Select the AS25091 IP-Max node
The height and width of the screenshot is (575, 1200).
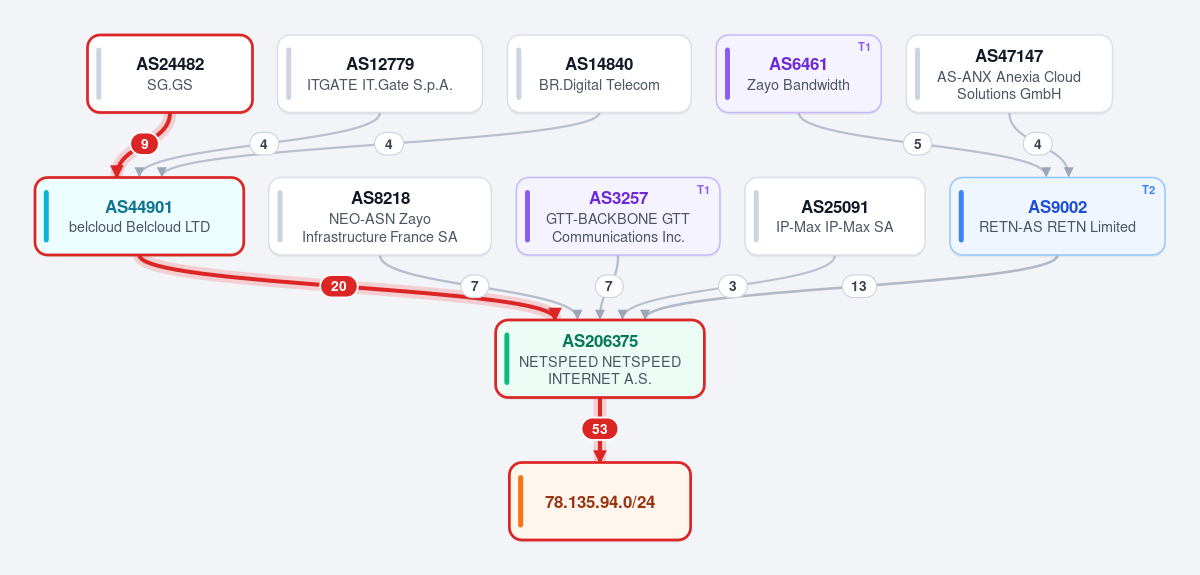[x=835, y=216]
